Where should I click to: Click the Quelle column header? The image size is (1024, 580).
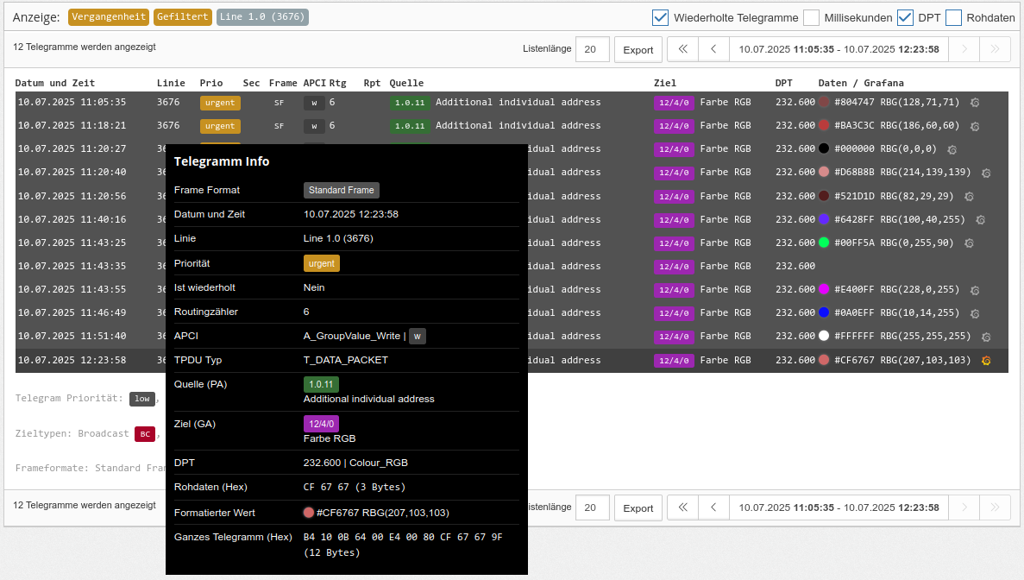[407, 83]
